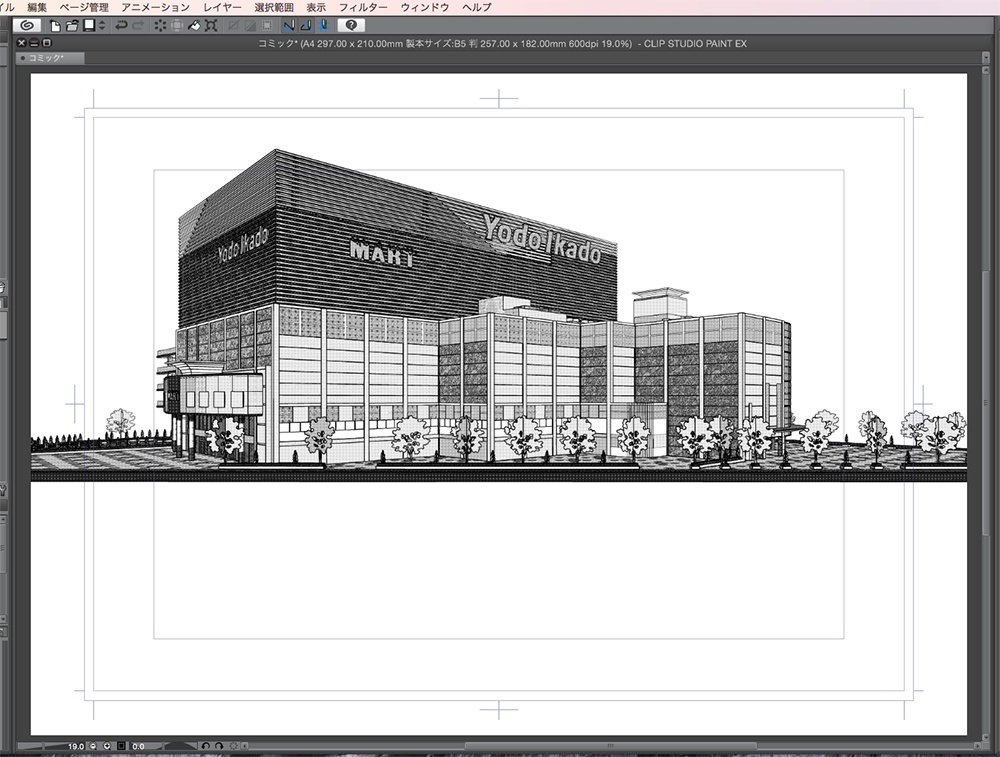The width and height of the screenshot is (1000, 757).
Task: Click the invert selection icon
Action: [x=251, y=26]
